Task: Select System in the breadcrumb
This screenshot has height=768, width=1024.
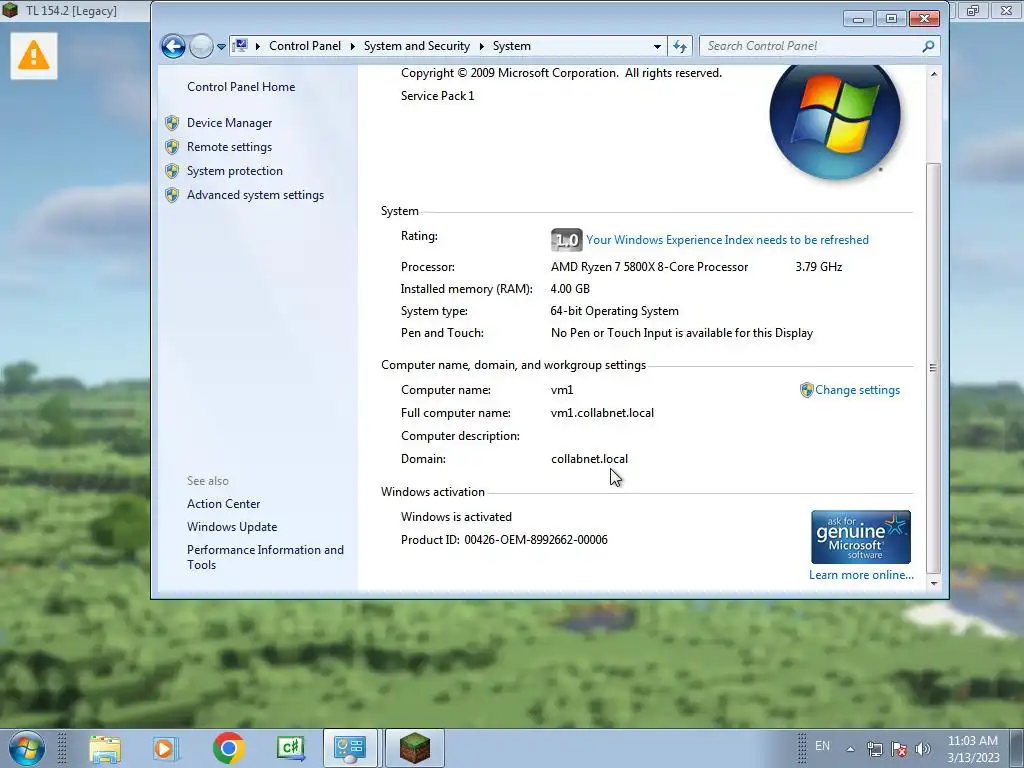Action: 511,46
